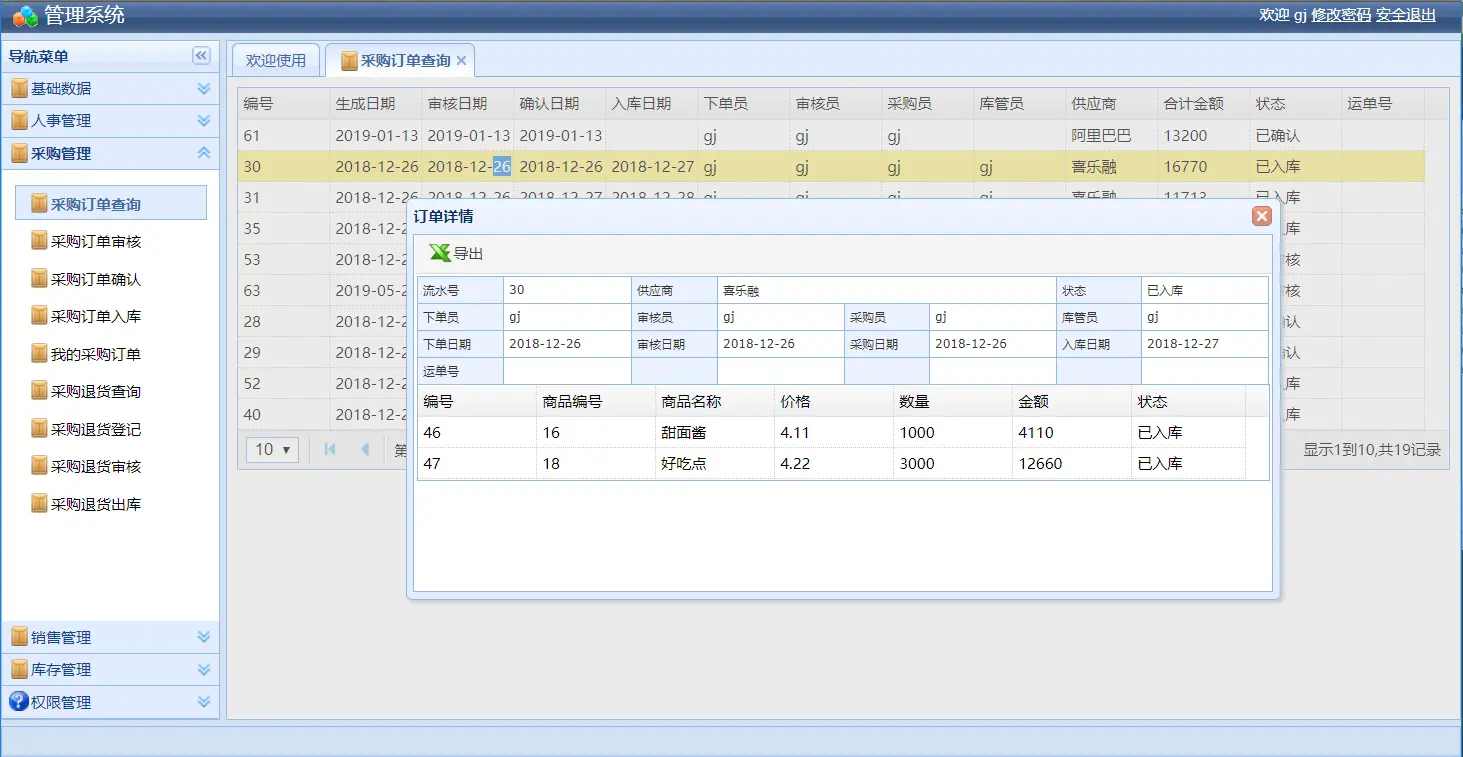Select detail row with product 甜面酱
Screen dimensions: 1463x757
[831, 433]
